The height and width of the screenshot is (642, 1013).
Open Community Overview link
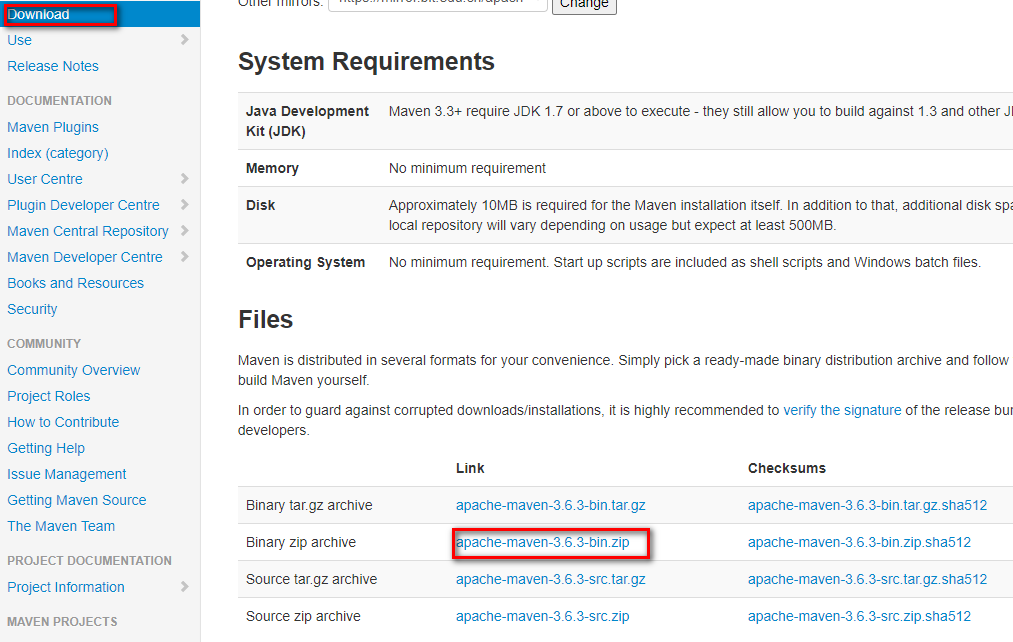(74, 370)
